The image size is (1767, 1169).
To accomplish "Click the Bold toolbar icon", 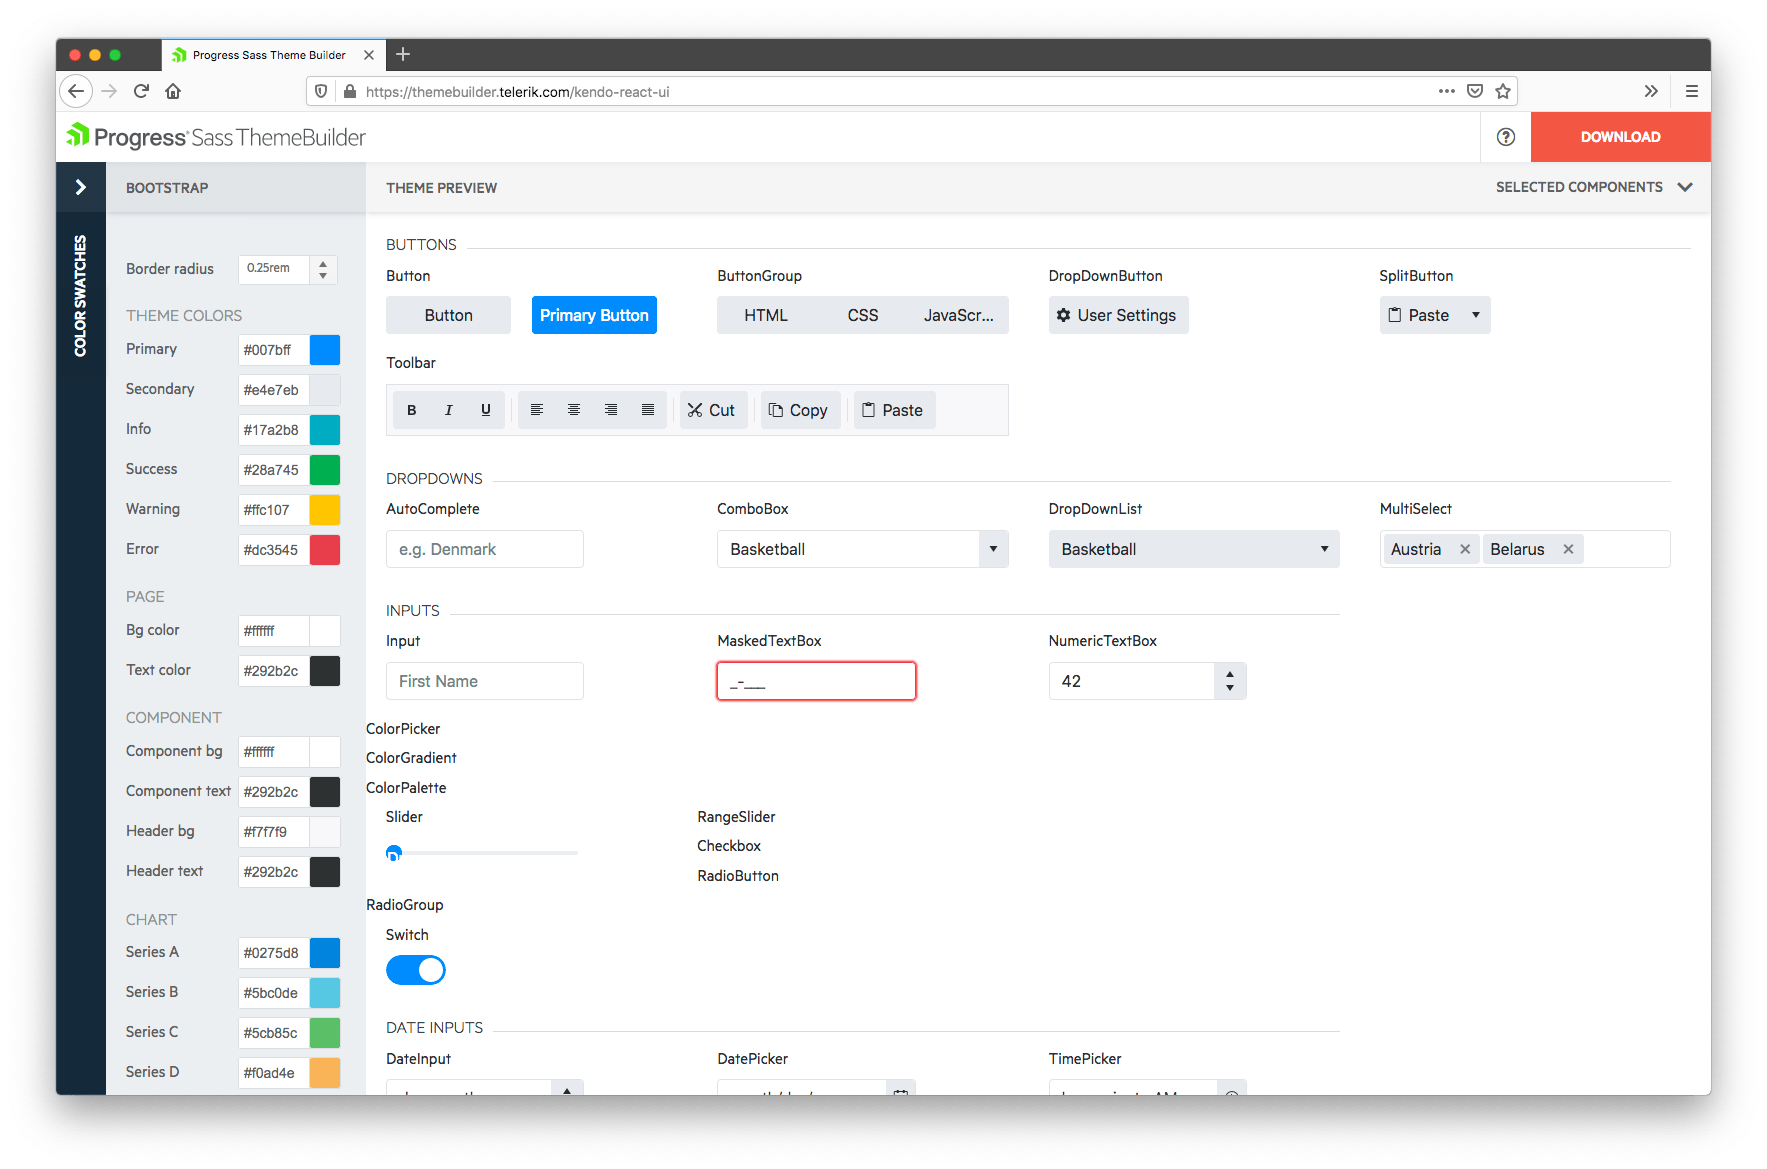I will [x=411, y=410].
